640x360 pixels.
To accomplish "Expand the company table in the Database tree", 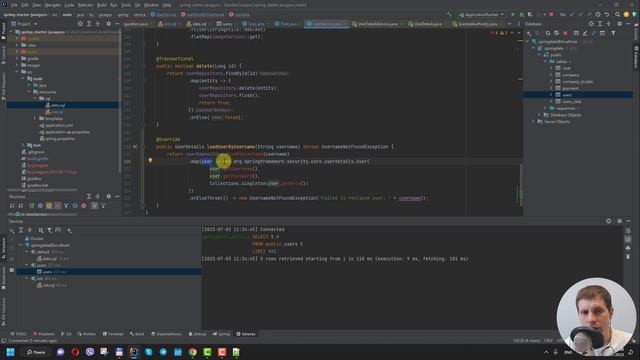I will (551, 75).
